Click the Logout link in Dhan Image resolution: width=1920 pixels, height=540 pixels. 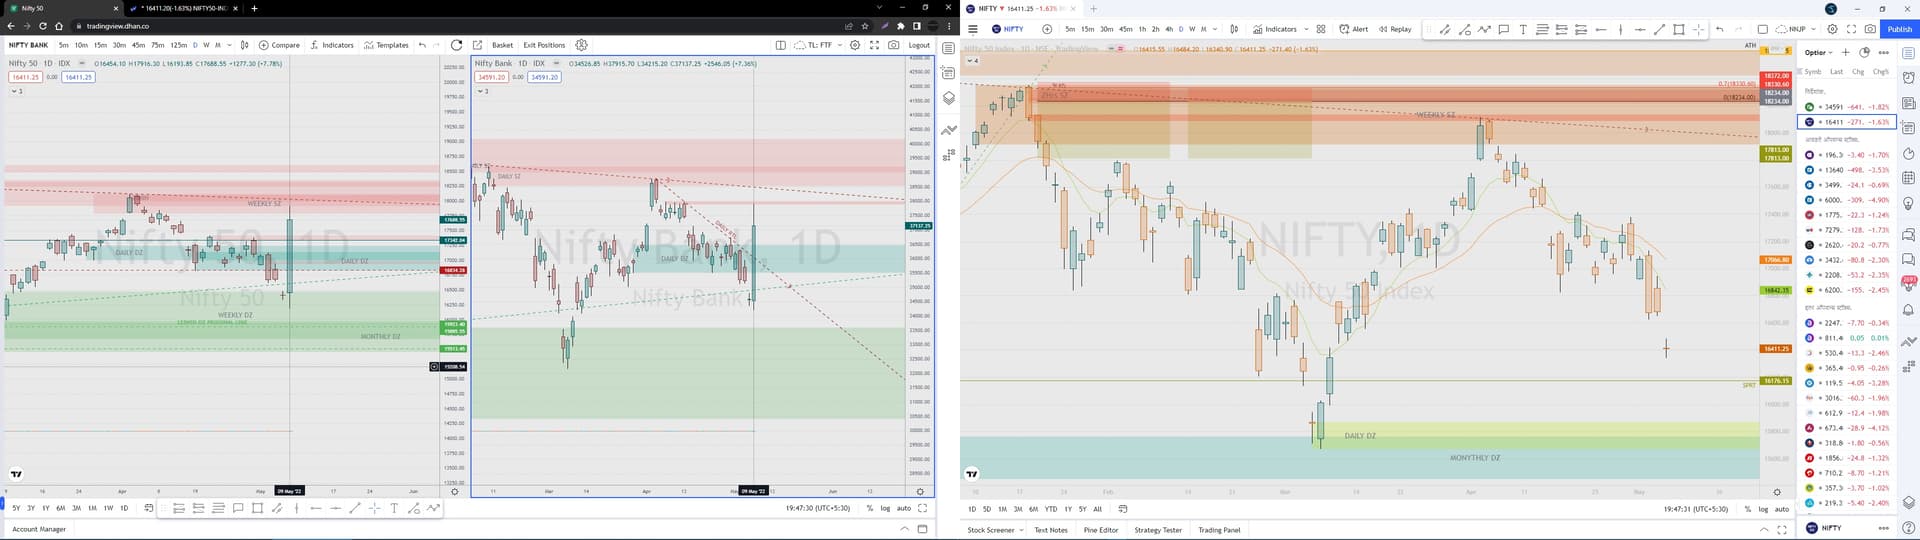click(x=919, y=45)
